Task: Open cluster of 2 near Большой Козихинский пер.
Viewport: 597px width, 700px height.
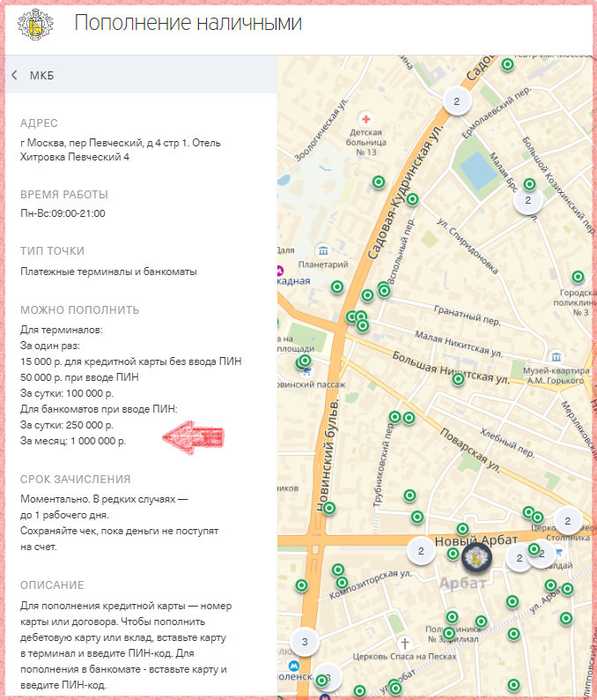Action: click(528, 200)
